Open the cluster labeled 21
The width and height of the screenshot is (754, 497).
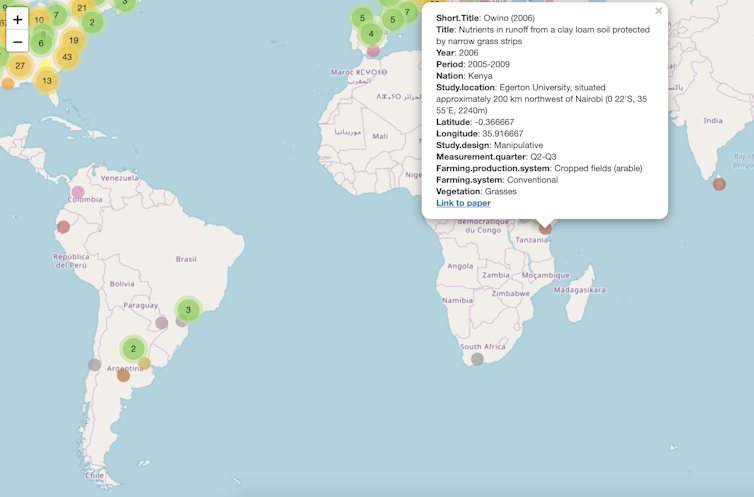pos(82,8)
